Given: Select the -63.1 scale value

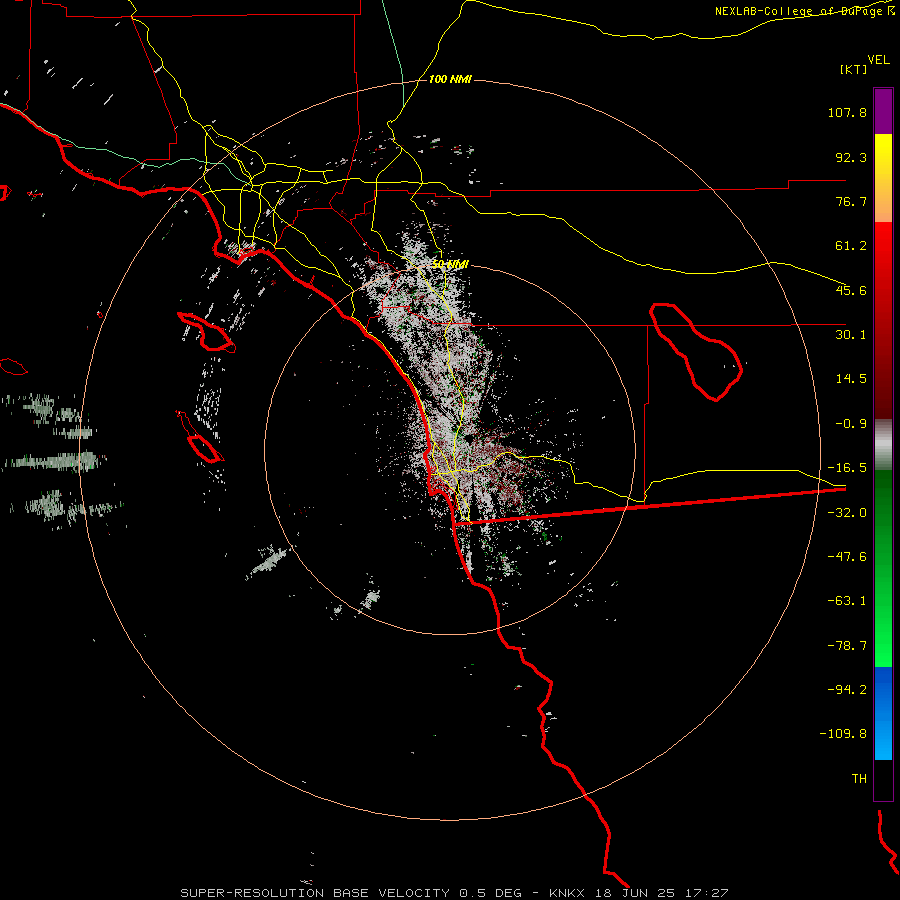Looking at the screenshot, I should (x=847, y=601).
